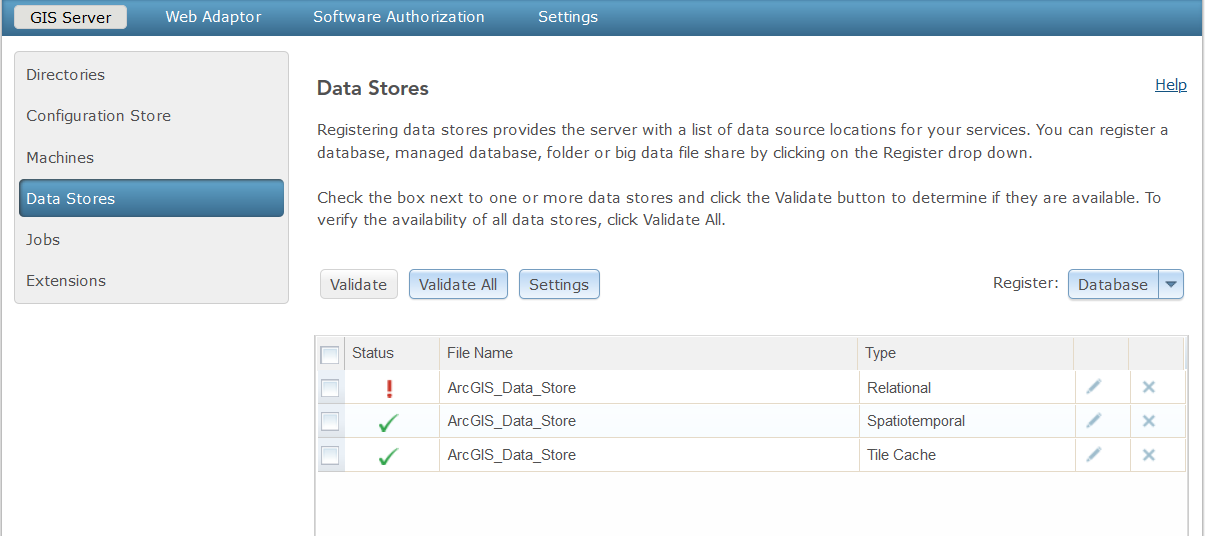Expand the Register dropdown arrow
The width and height of the screenshot is (1205, 536).
click(1171, 284)
